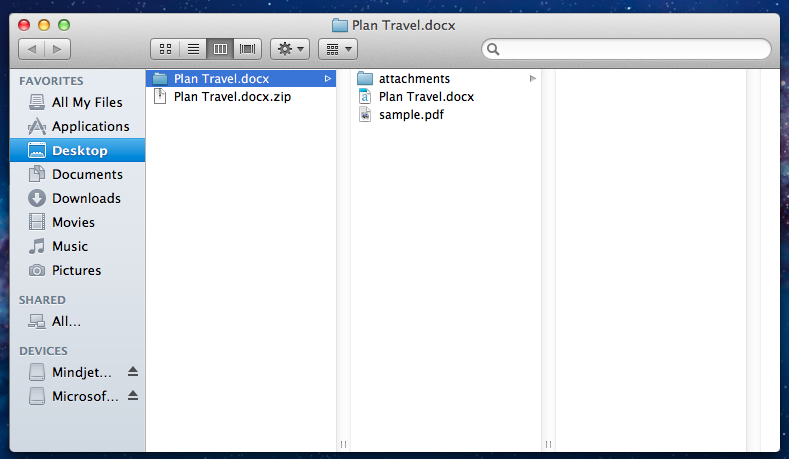Click the sample.pdf file icon
Image resolution: width=789 pixels, height=459 pixels.
[x=365, y=114]
